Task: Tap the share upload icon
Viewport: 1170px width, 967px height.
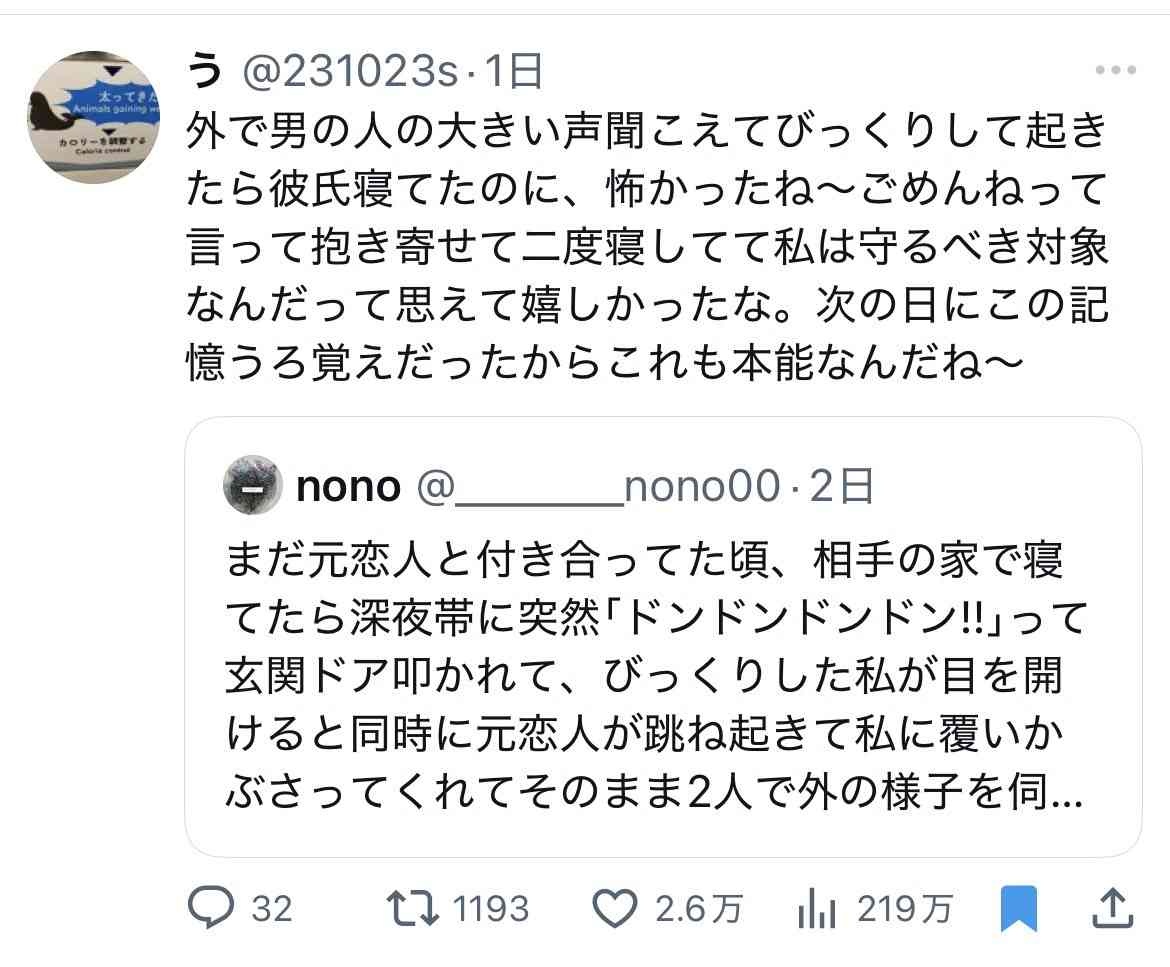Action: (x=1113, y=907)
